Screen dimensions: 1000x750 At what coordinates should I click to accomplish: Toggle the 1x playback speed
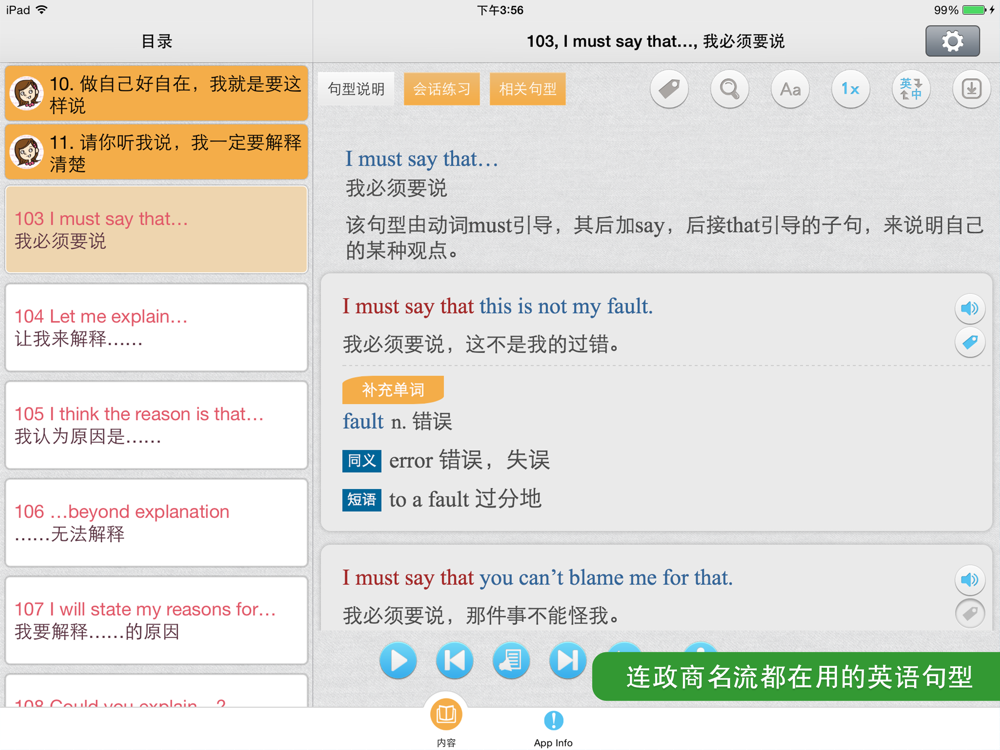(x=850, y=89)
